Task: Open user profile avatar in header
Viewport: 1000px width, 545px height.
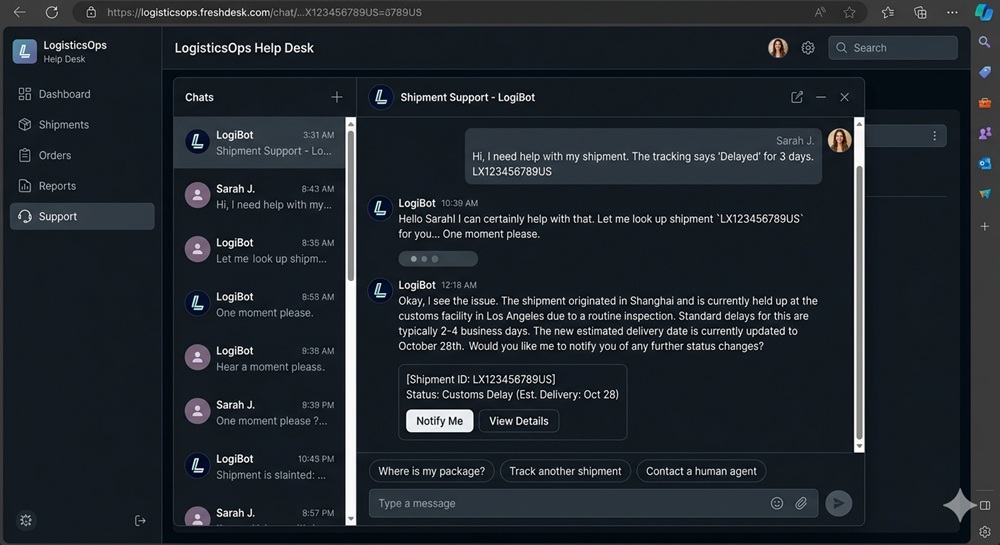Action: (x=777, y=48)
